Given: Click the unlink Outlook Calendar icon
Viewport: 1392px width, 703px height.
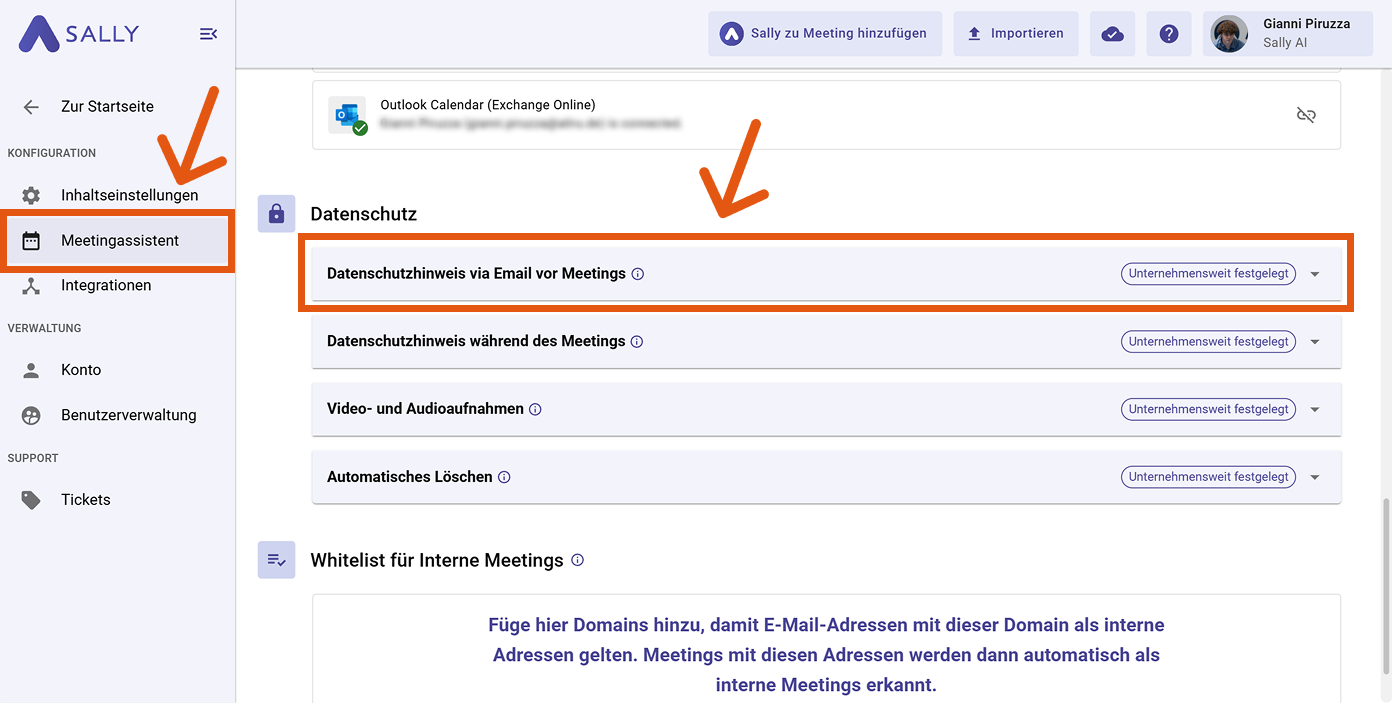Looking at the screenshot, I should (1305, 115).
